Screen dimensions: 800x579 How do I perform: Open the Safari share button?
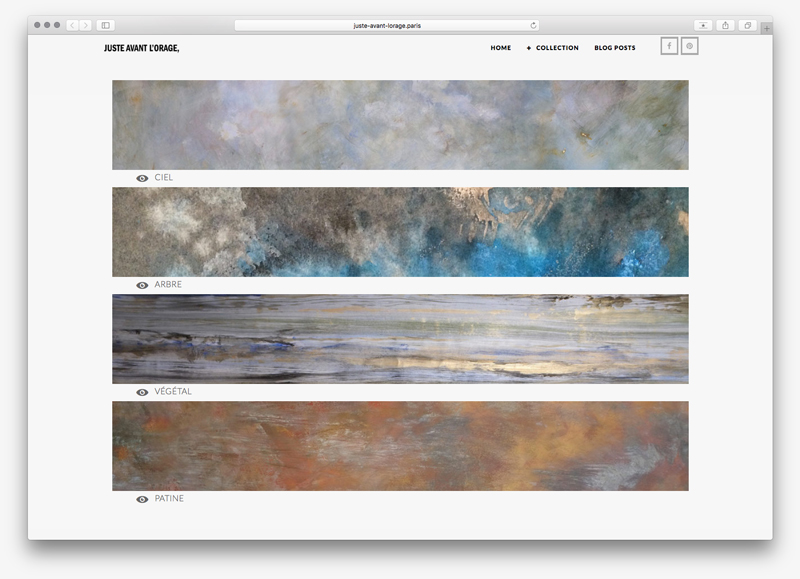point(726,26)
